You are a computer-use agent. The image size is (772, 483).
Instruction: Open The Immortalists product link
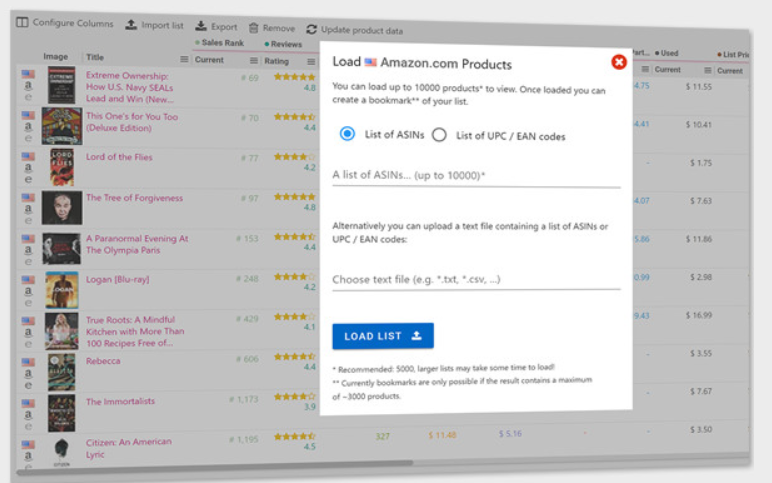(x=120, y=401)
